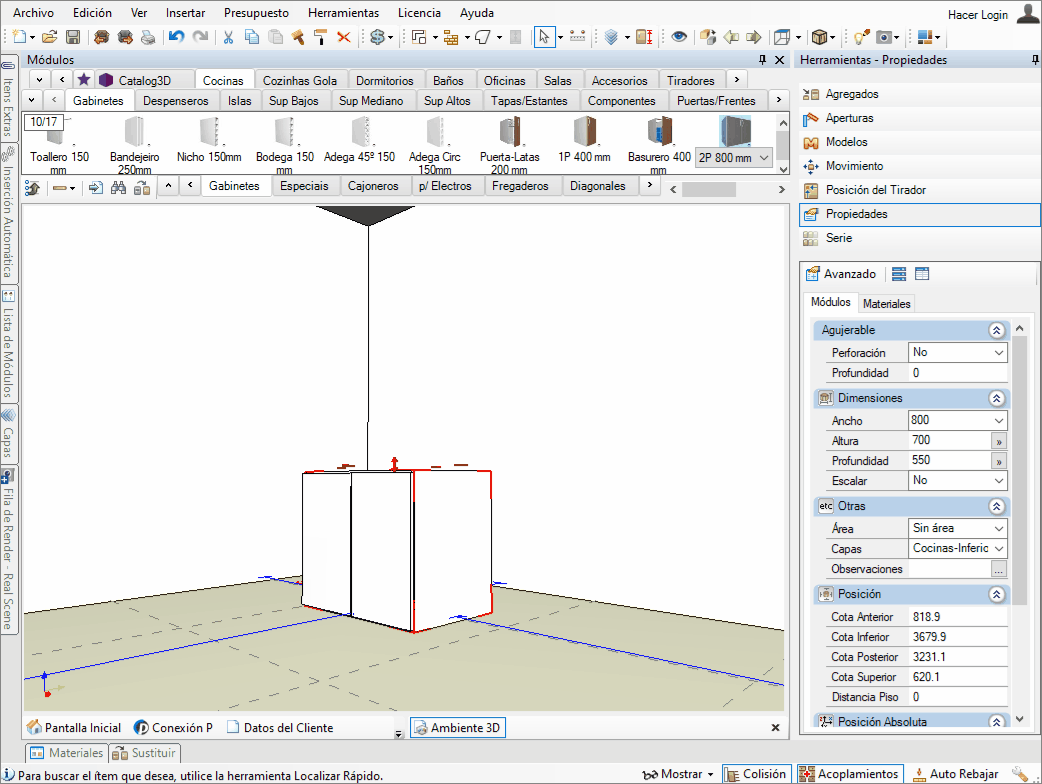1042x784 pixels.
Task: Open the Capas dropdown in properties
Action: point(999,548)
